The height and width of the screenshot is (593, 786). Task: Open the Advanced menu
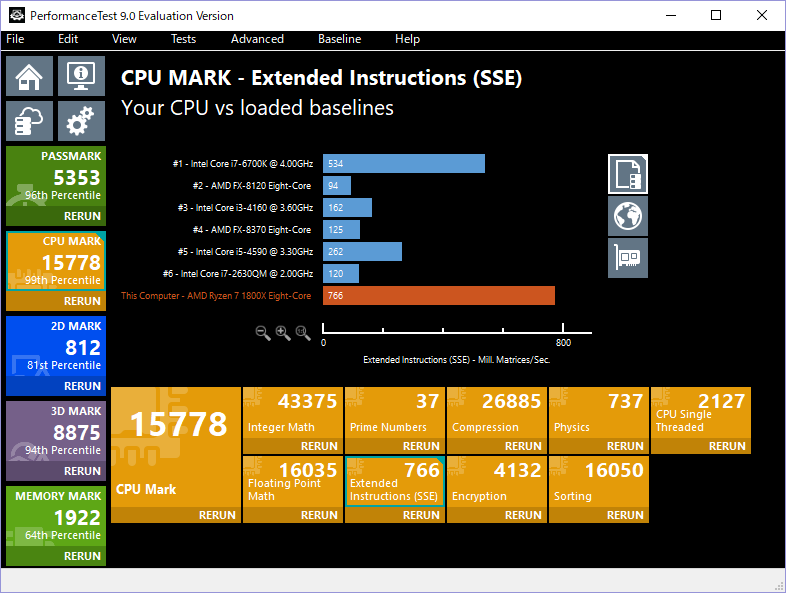pyautogui.click(x=257, y=39)
